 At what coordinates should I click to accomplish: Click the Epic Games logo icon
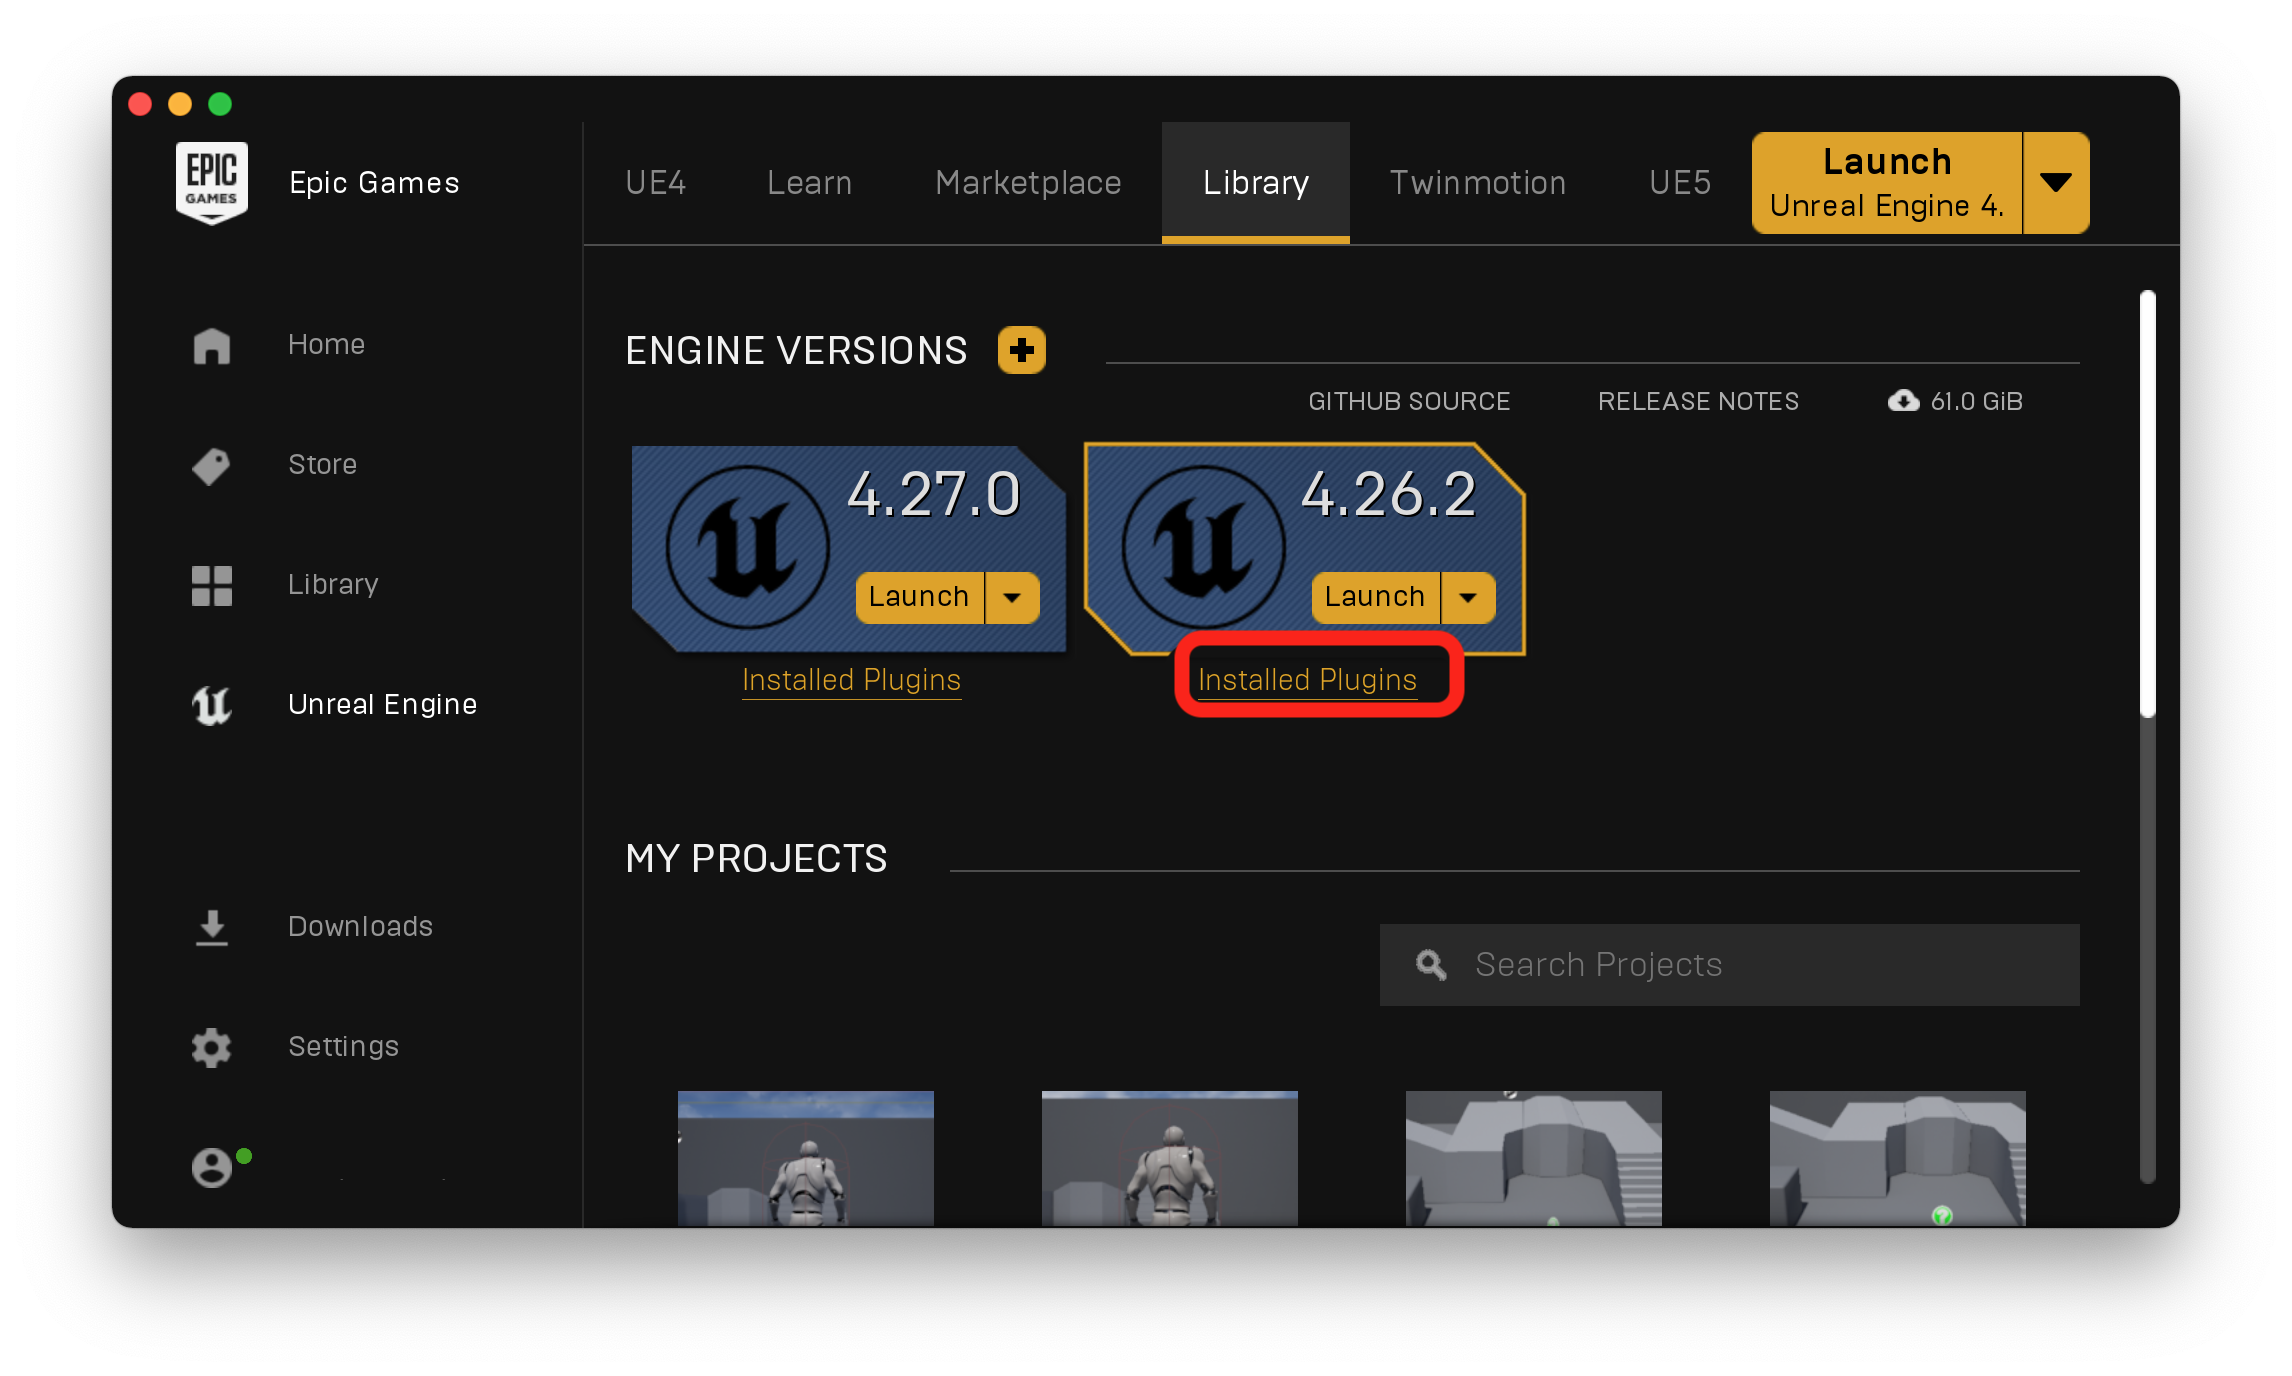211,182
